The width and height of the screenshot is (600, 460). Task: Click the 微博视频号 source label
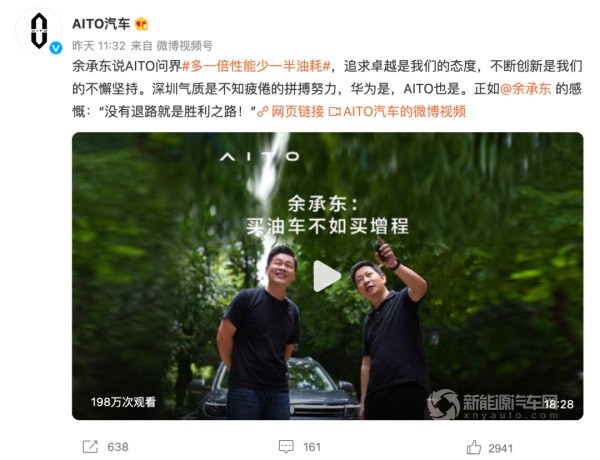tap(184, 46)
